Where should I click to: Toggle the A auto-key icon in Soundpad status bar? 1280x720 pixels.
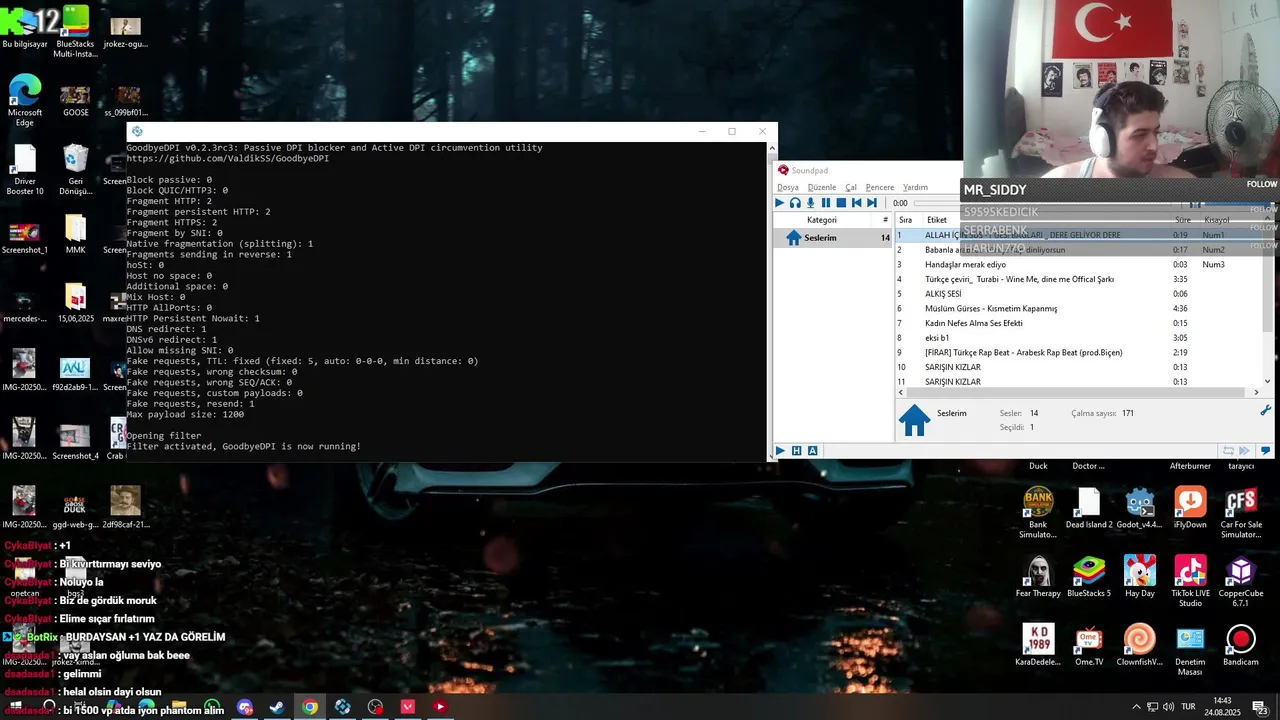pyautogui.click(x=812, y=451)
